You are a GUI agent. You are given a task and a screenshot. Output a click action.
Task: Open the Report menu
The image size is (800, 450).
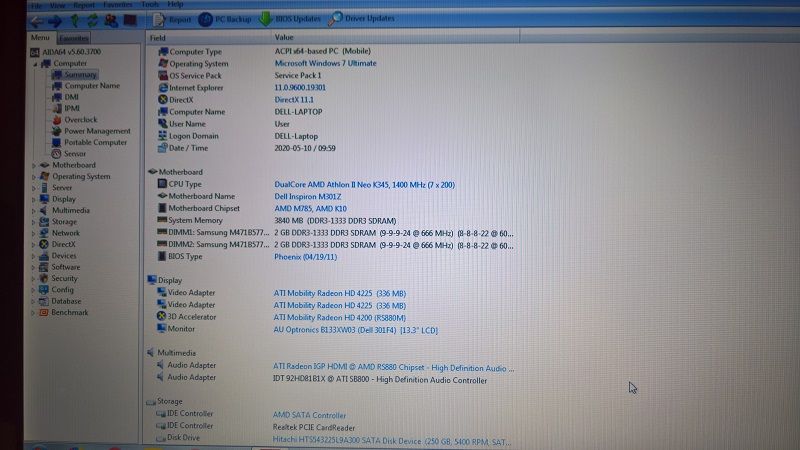pyautogui.click(x=84, y=5)
